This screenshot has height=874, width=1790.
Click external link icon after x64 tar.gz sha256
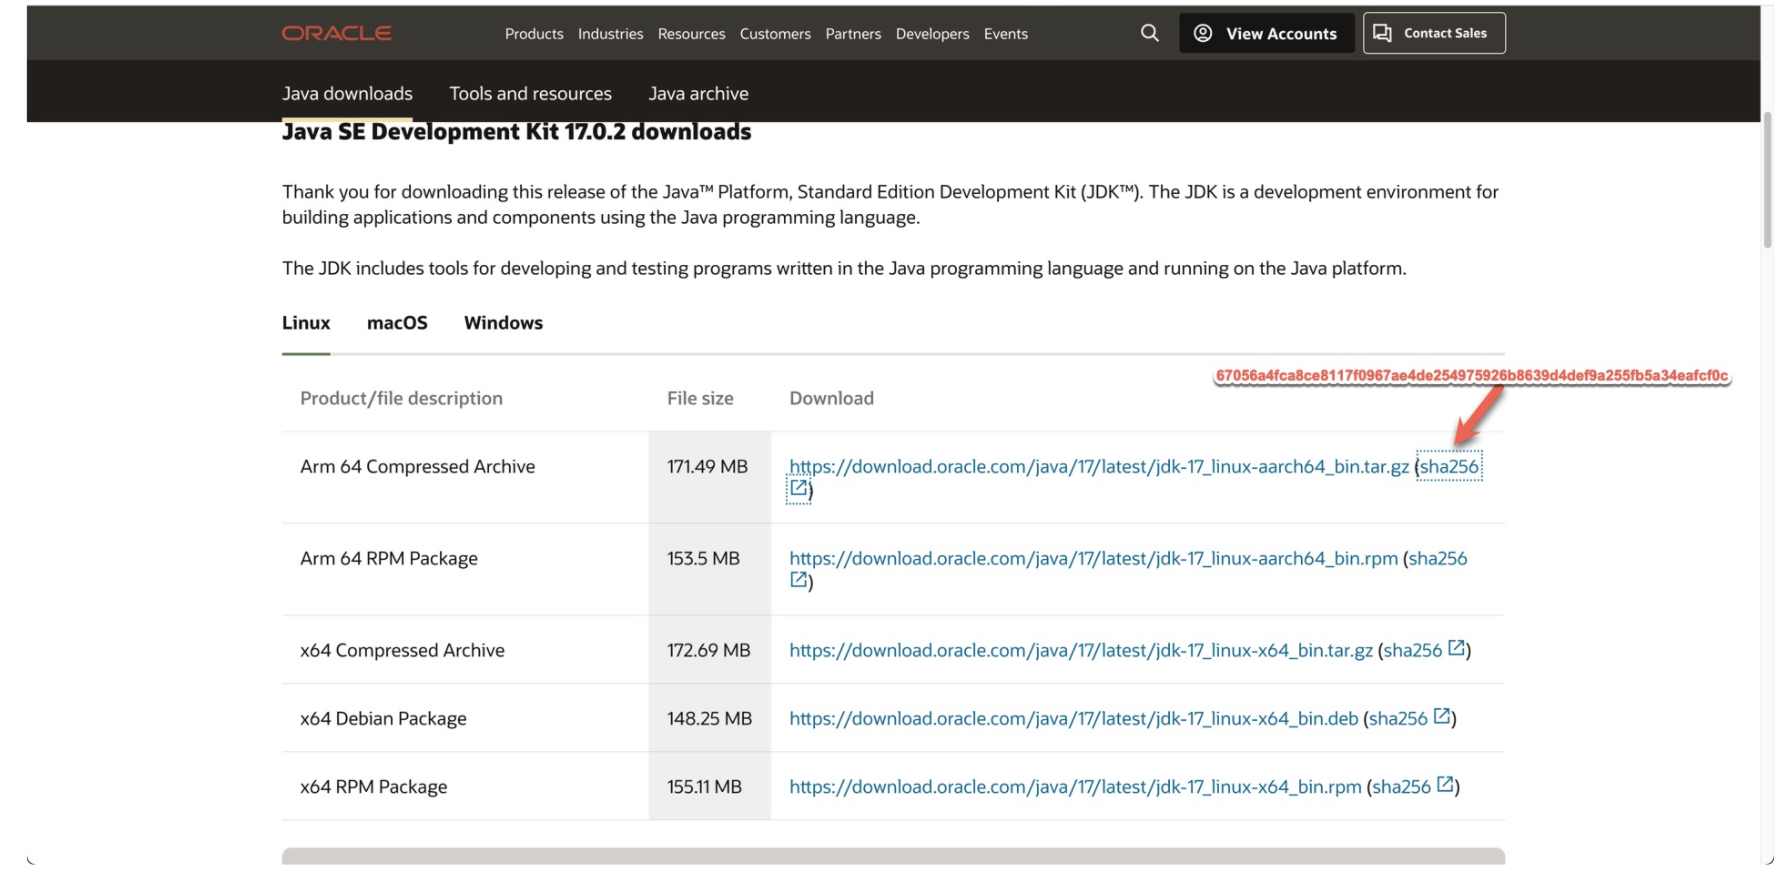(x=1457, y=648)
